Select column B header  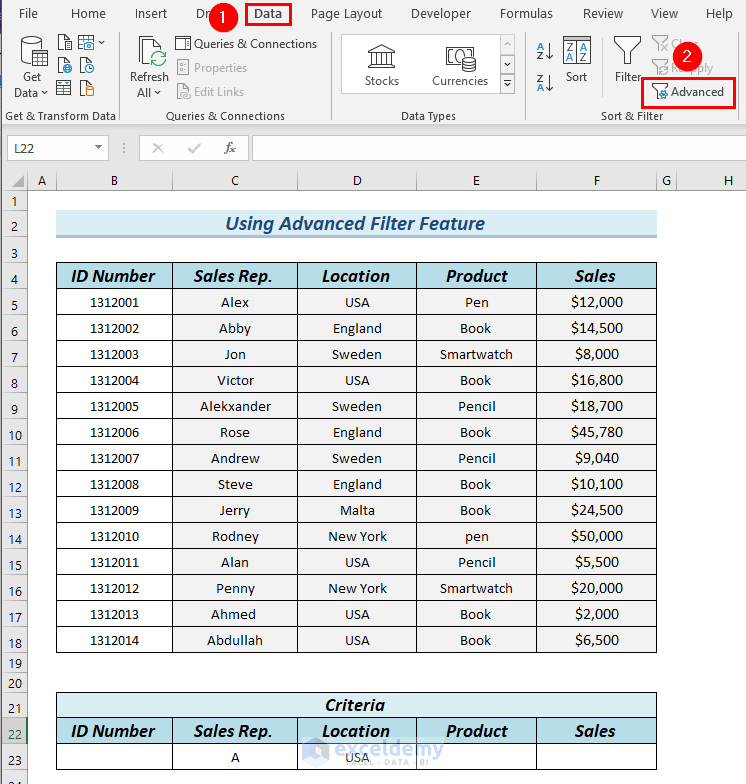point(114,180)
